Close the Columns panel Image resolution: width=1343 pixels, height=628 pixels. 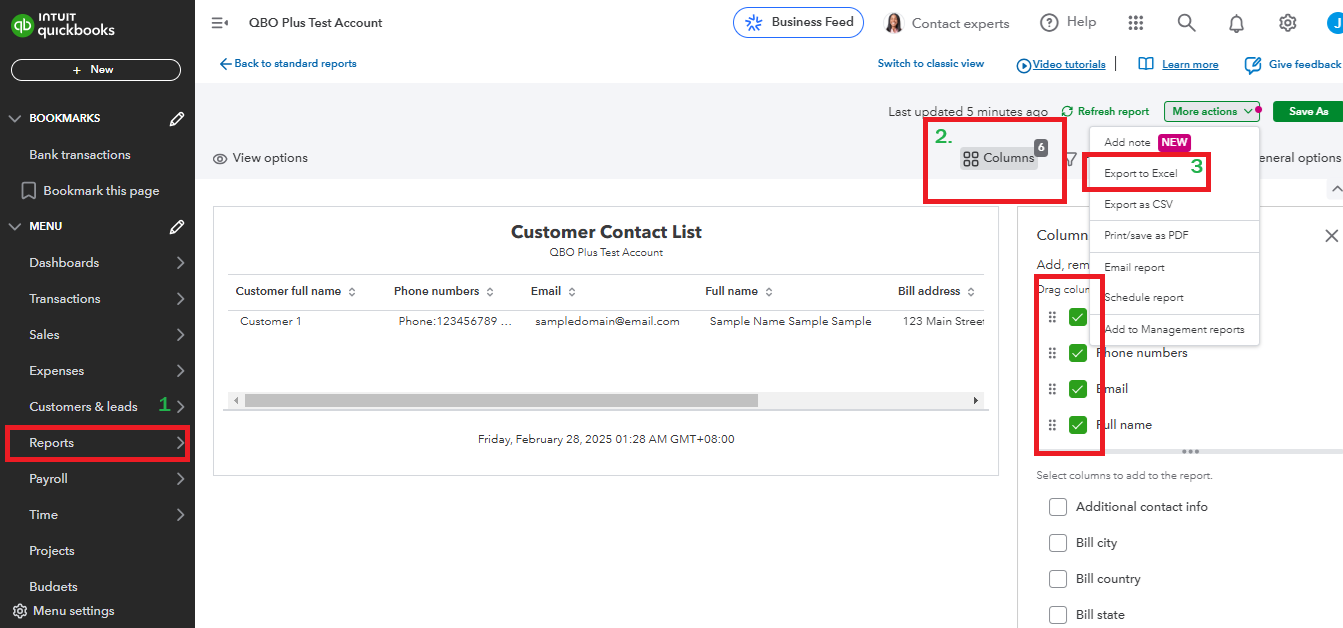tap(1331, 236)
